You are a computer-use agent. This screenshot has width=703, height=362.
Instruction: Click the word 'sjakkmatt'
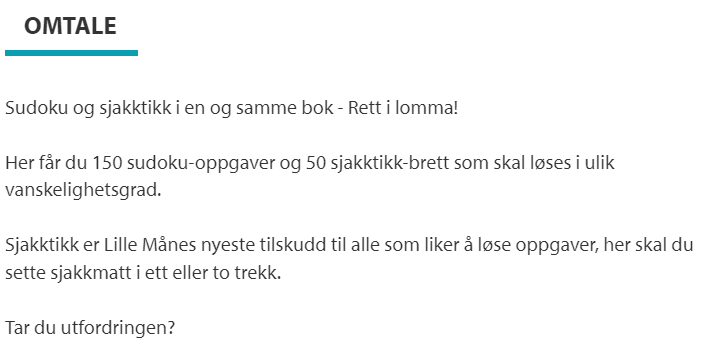(x=91, y=273)
